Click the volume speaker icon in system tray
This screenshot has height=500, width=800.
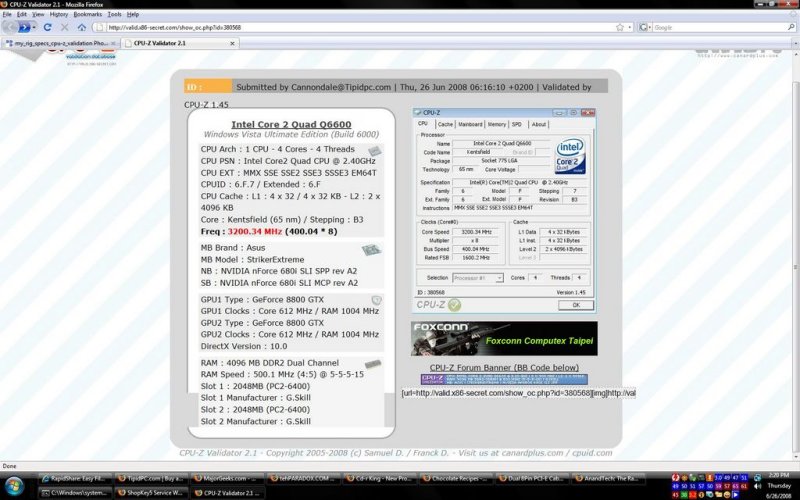758,486
